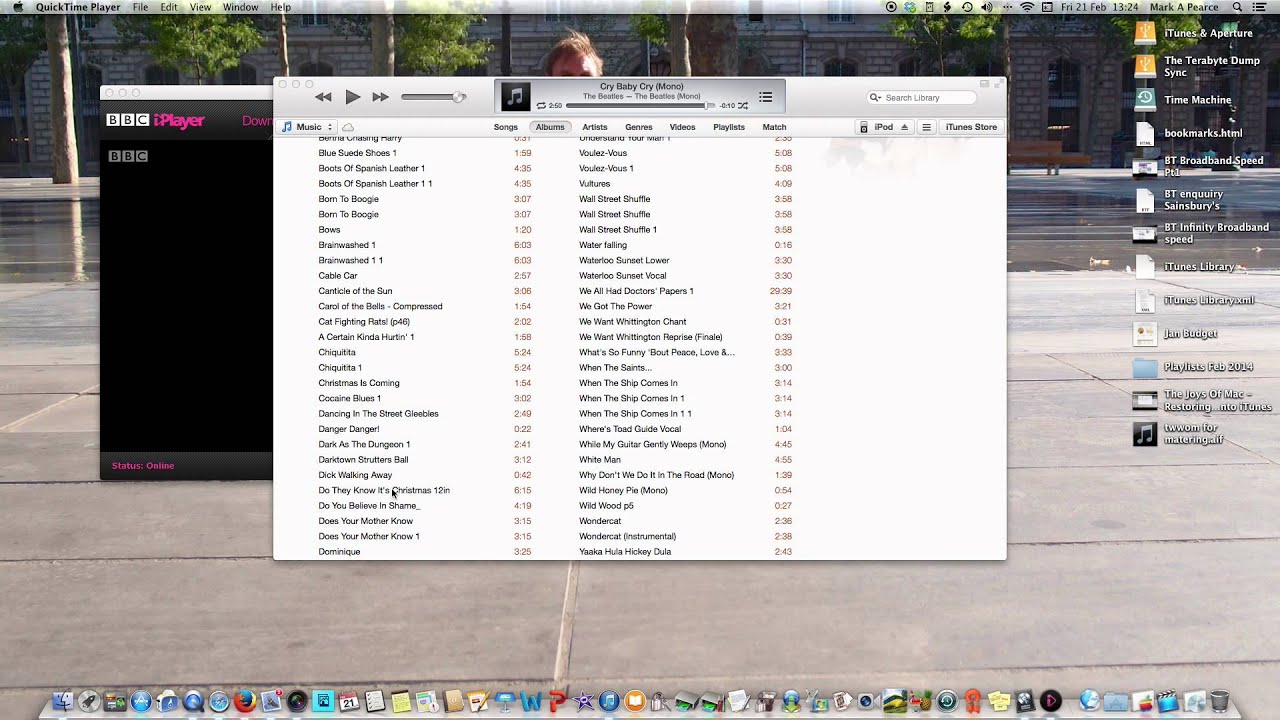Open the Genres tab
1280x720 pixels.
[639, 127]
